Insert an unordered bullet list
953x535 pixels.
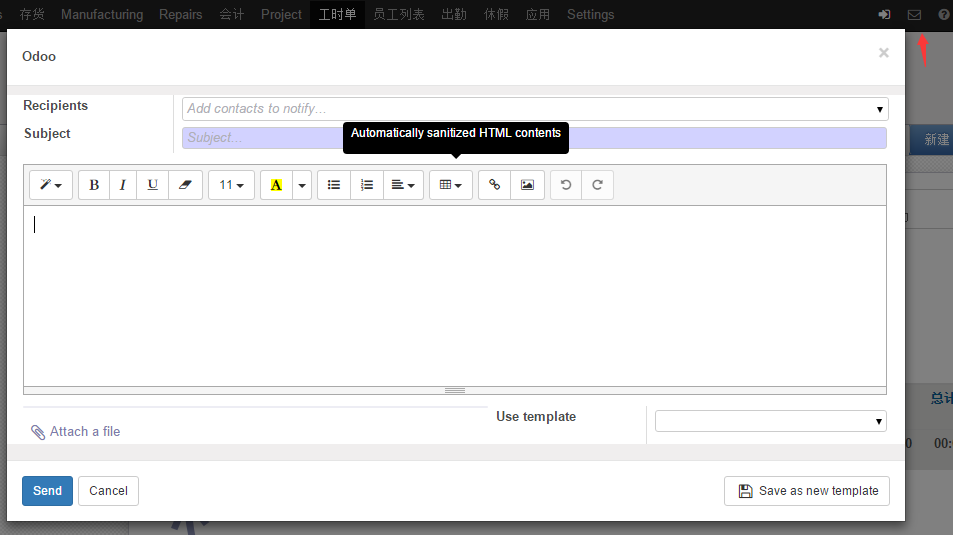pyautogui.click(x=334, y=185)
